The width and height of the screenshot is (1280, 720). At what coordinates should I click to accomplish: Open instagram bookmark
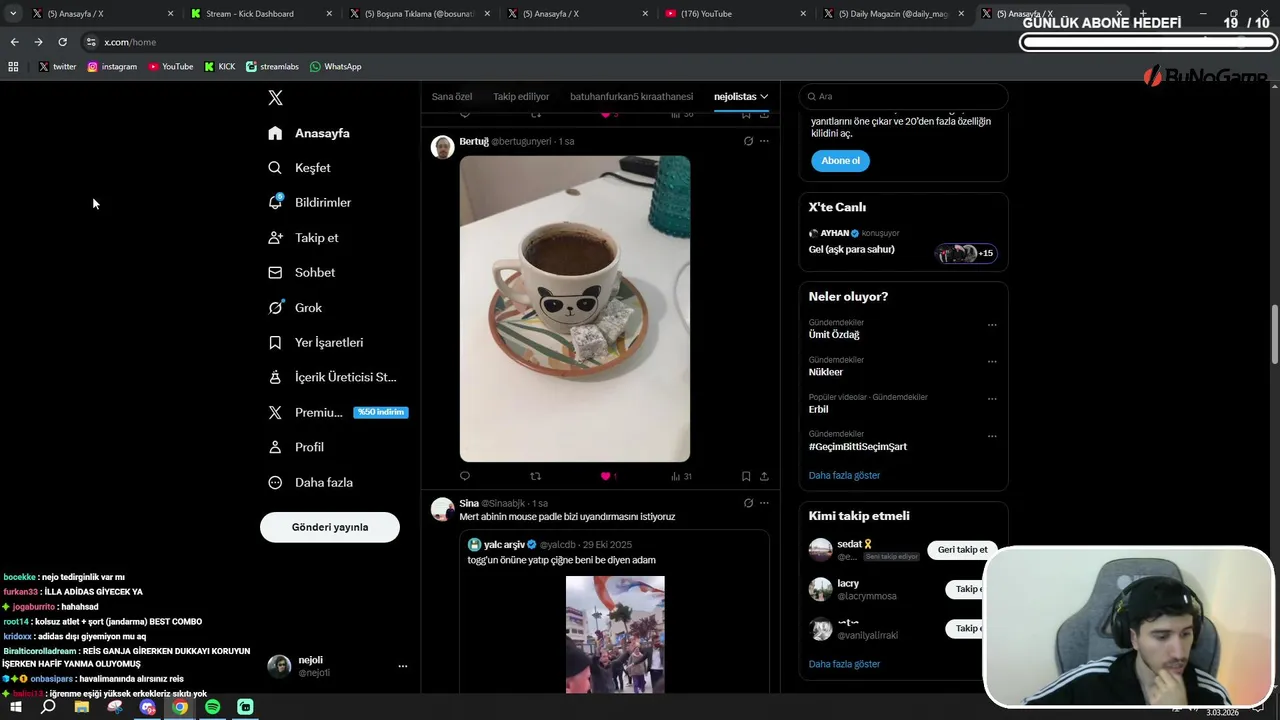point(112,67)
